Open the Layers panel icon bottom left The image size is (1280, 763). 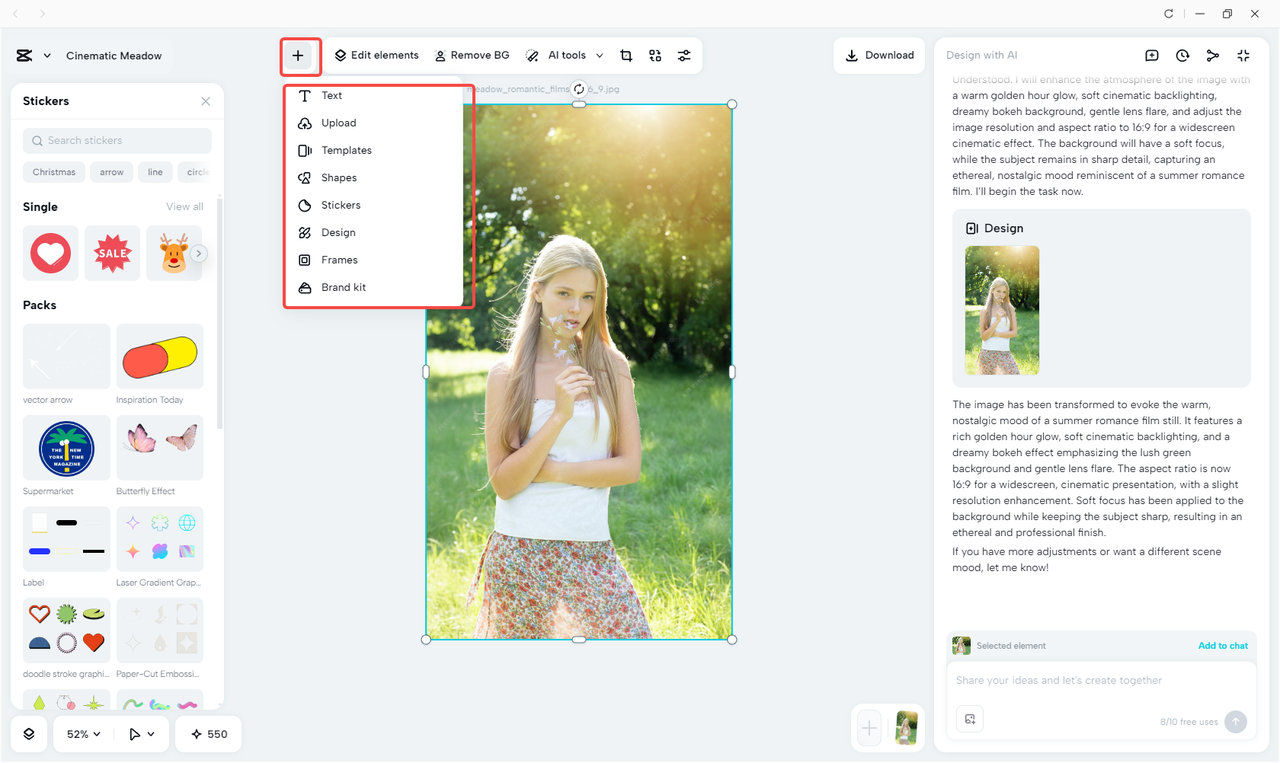pos(28,734)
